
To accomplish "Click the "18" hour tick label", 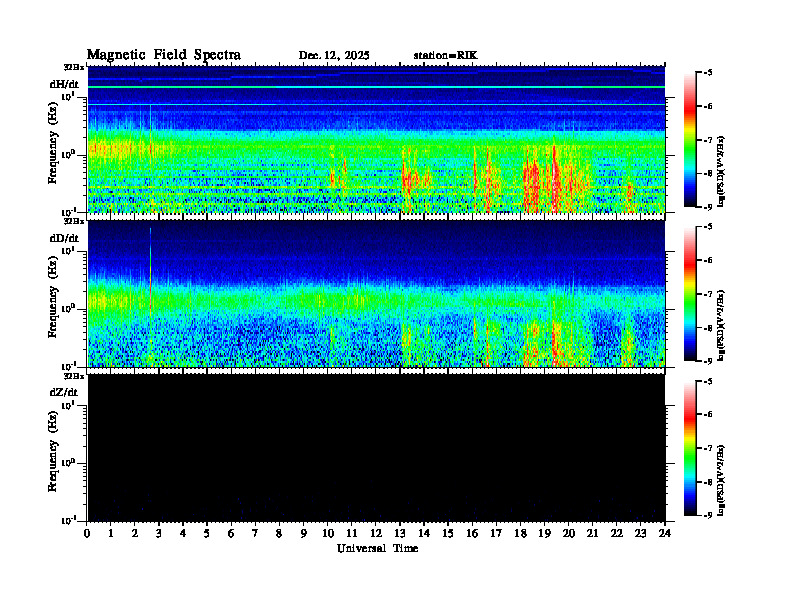I will pyautogui.click(x=520, y=534).
